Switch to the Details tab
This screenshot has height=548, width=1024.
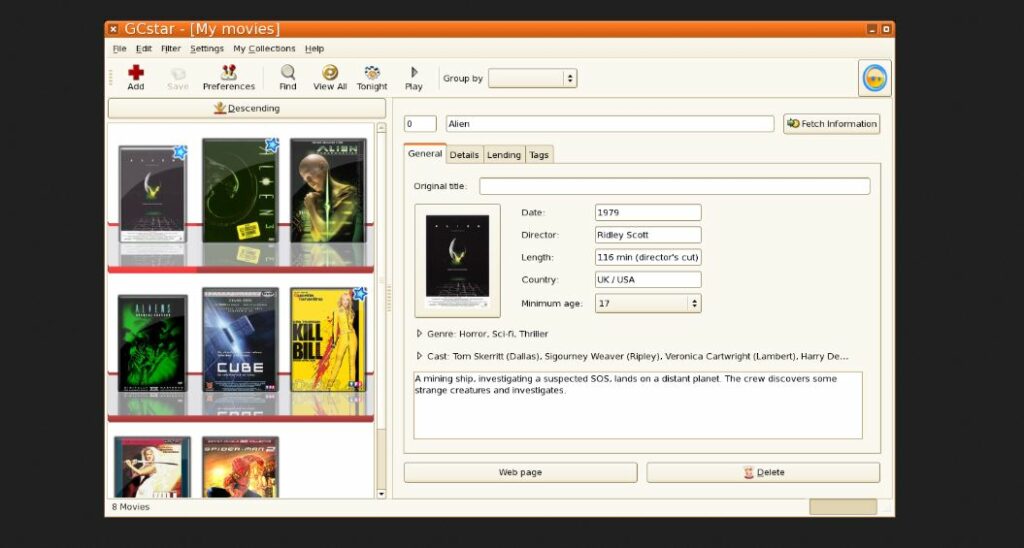pyautogui.click(x=464, y=155)
